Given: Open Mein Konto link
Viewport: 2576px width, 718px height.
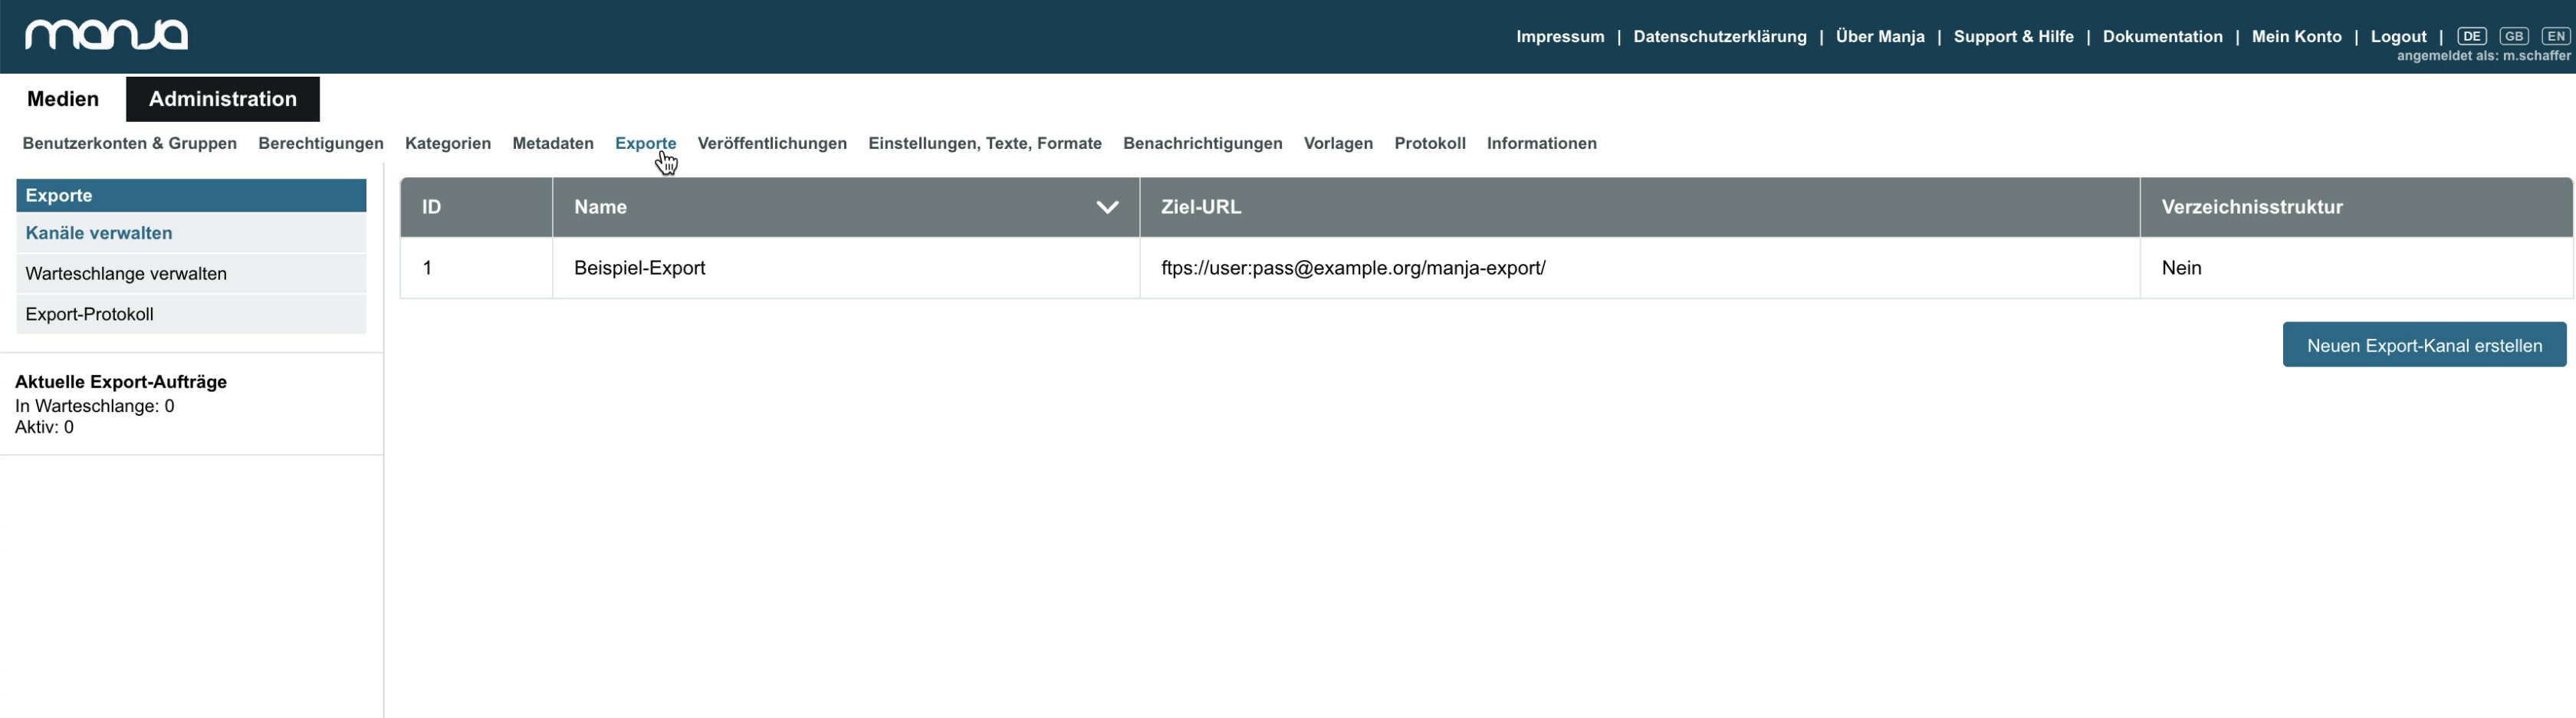Looking at the screenshot, I should coord(2296,36).
